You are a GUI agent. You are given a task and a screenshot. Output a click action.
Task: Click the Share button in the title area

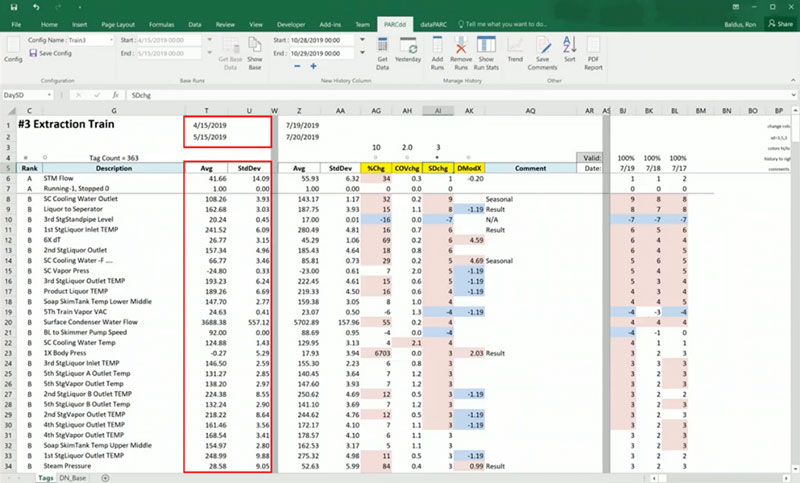[x=781, y=24]
